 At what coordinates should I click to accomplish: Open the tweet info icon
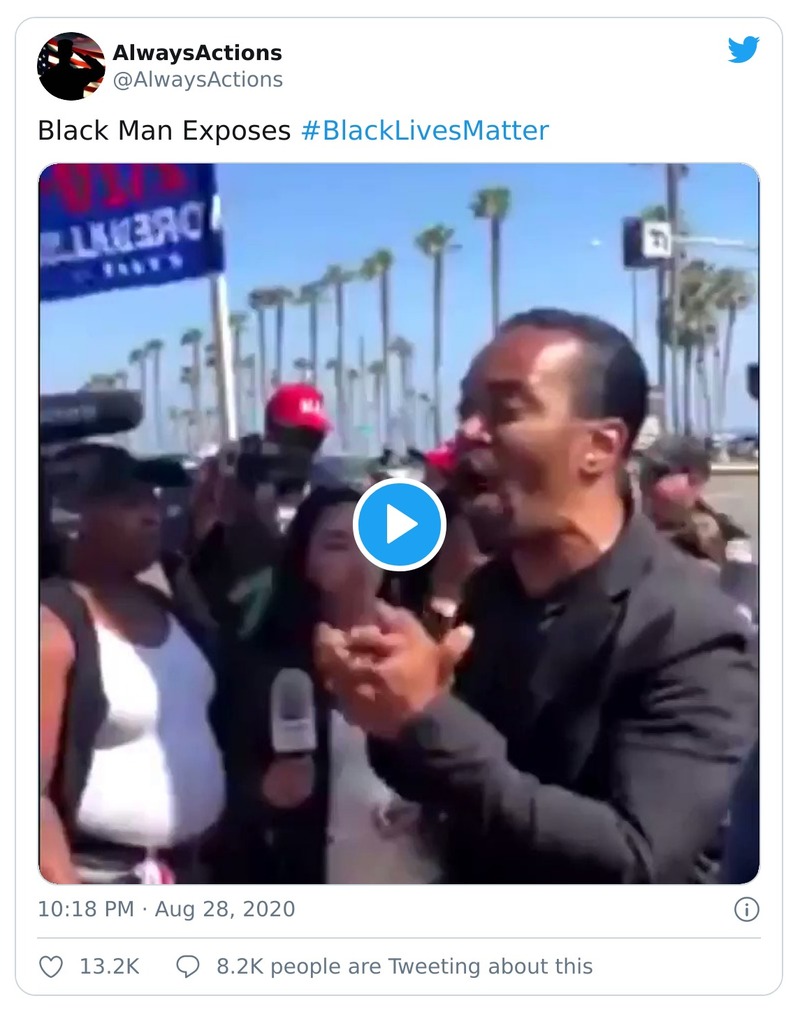pyautogui.click(x=746, y=909)
